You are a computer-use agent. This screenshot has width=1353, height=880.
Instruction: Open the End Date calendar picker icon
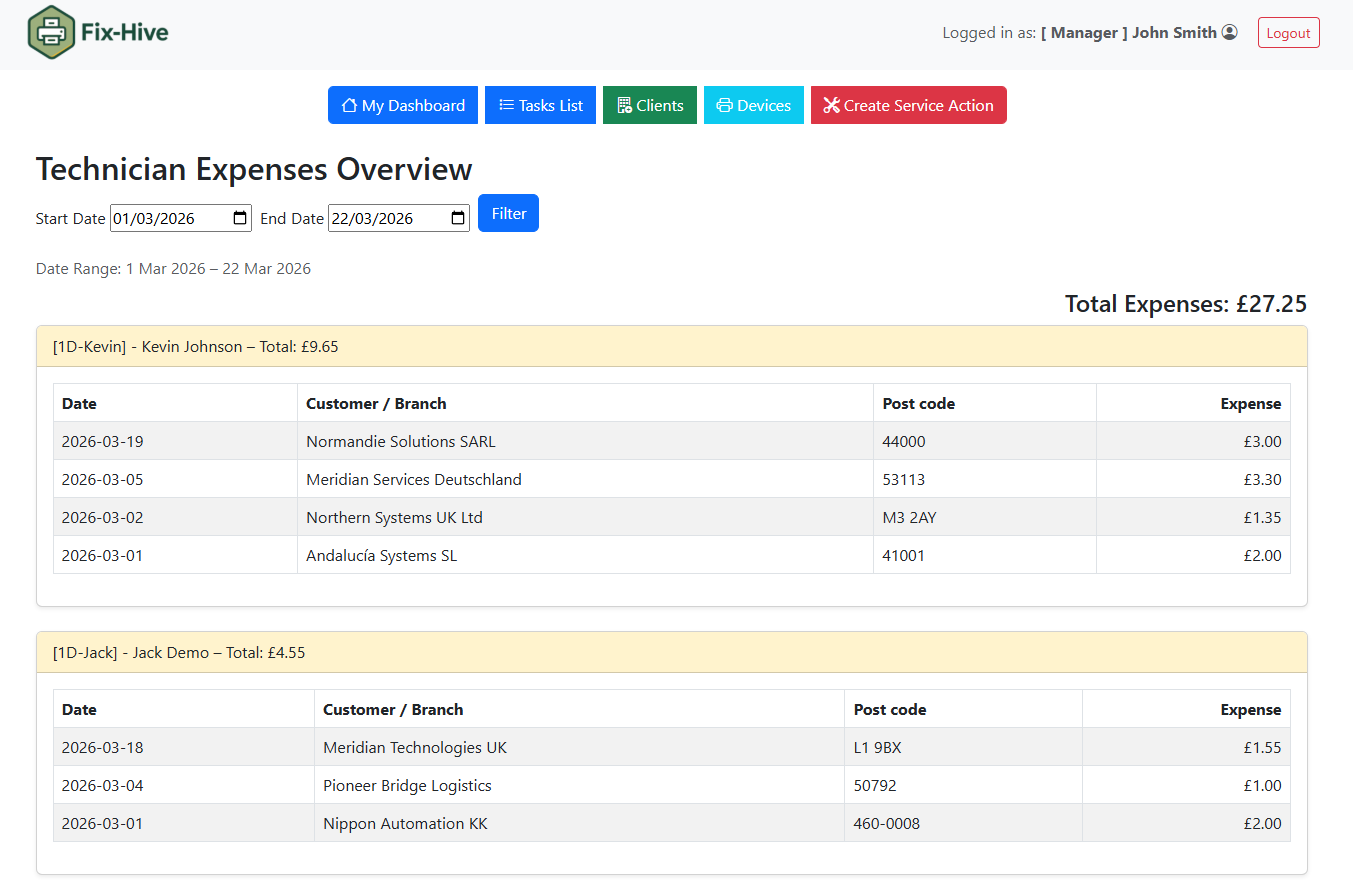[458, 218]
